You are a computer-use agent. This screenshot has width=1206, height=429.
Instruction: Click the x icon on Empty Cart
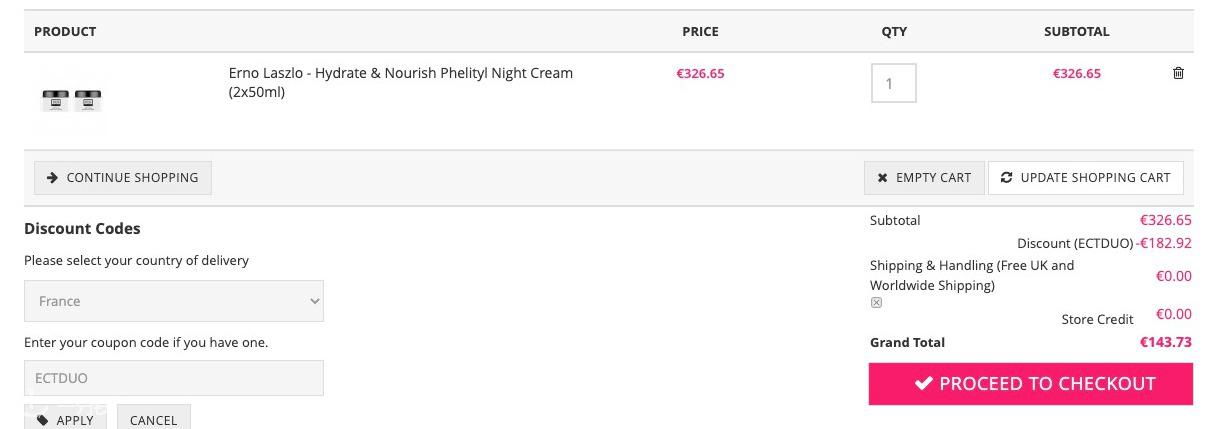882,178
